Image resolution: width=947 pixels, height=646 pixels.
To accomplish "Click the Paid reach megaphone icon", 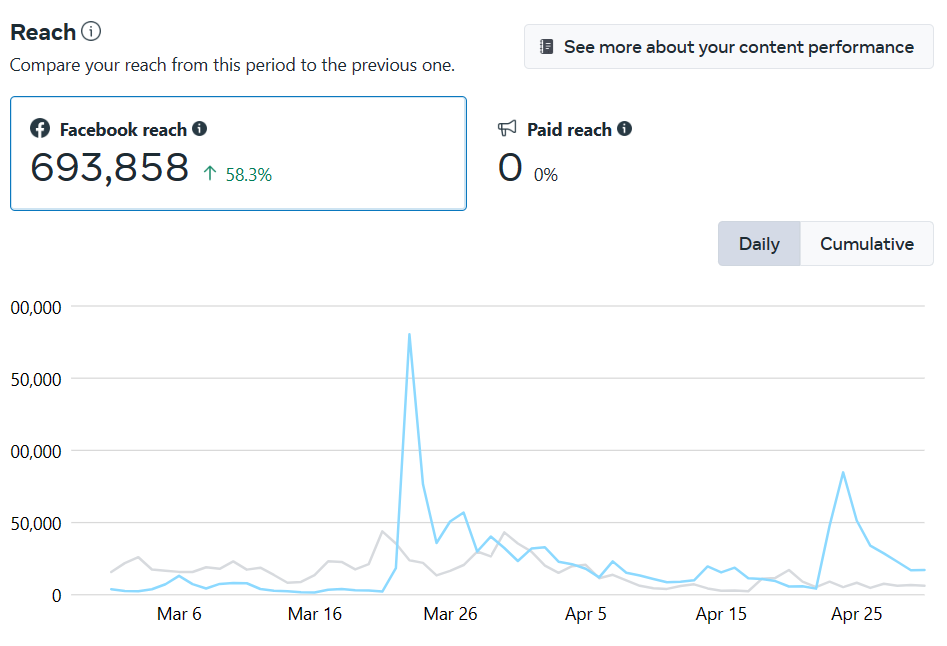I will 508,129.
